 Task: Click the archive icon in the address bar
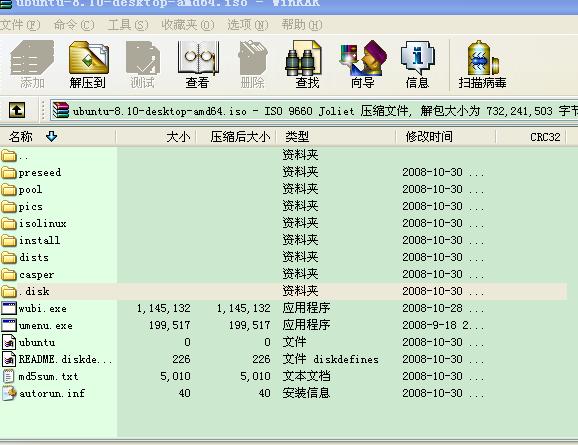coord(60,110)
